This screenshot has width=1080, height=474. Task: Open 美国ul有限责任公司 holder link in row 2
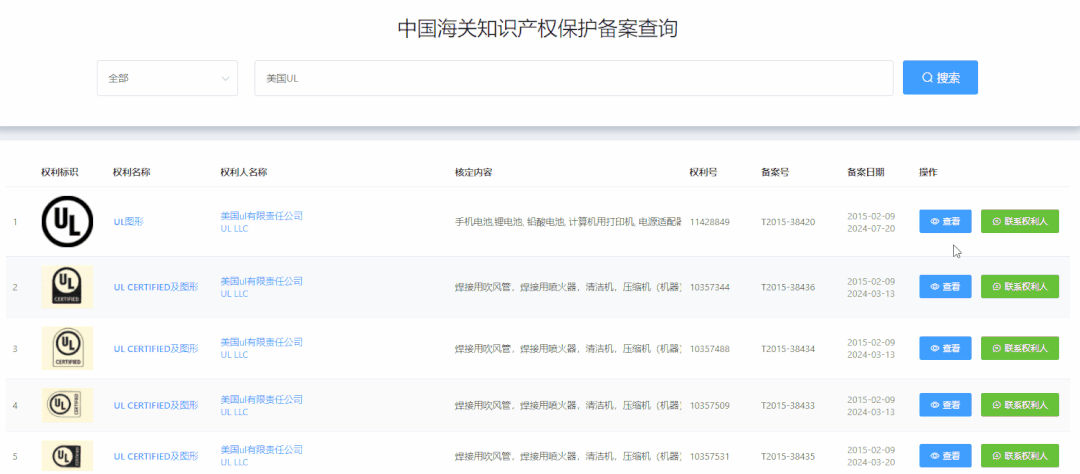coord(262,281)
